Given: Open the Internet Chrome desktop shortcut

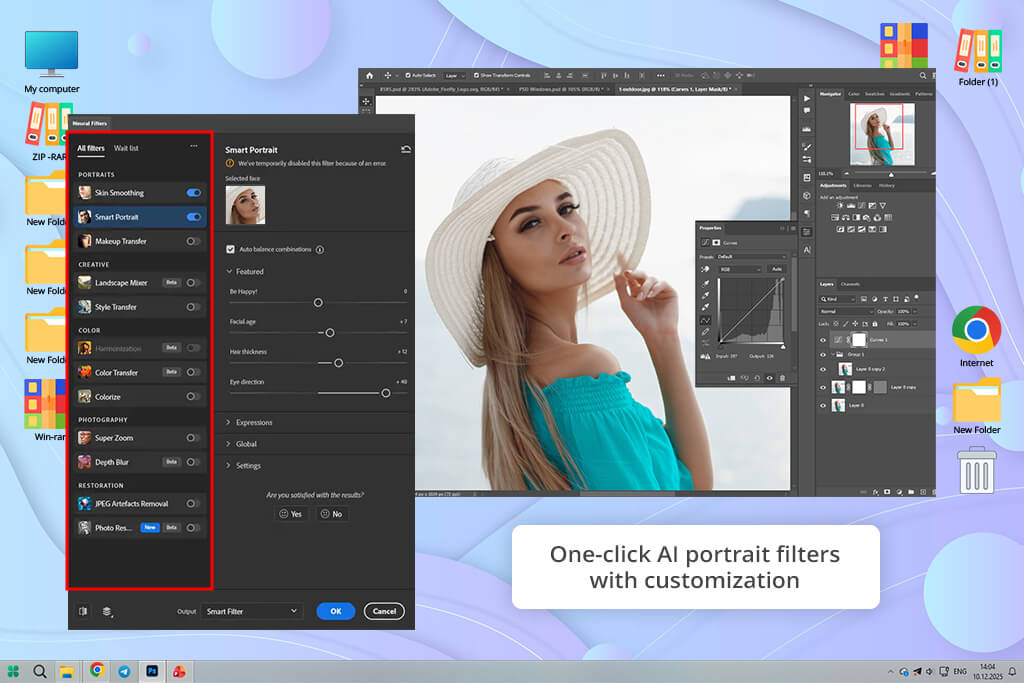Looking at the screenshot, I should (976, 336).
